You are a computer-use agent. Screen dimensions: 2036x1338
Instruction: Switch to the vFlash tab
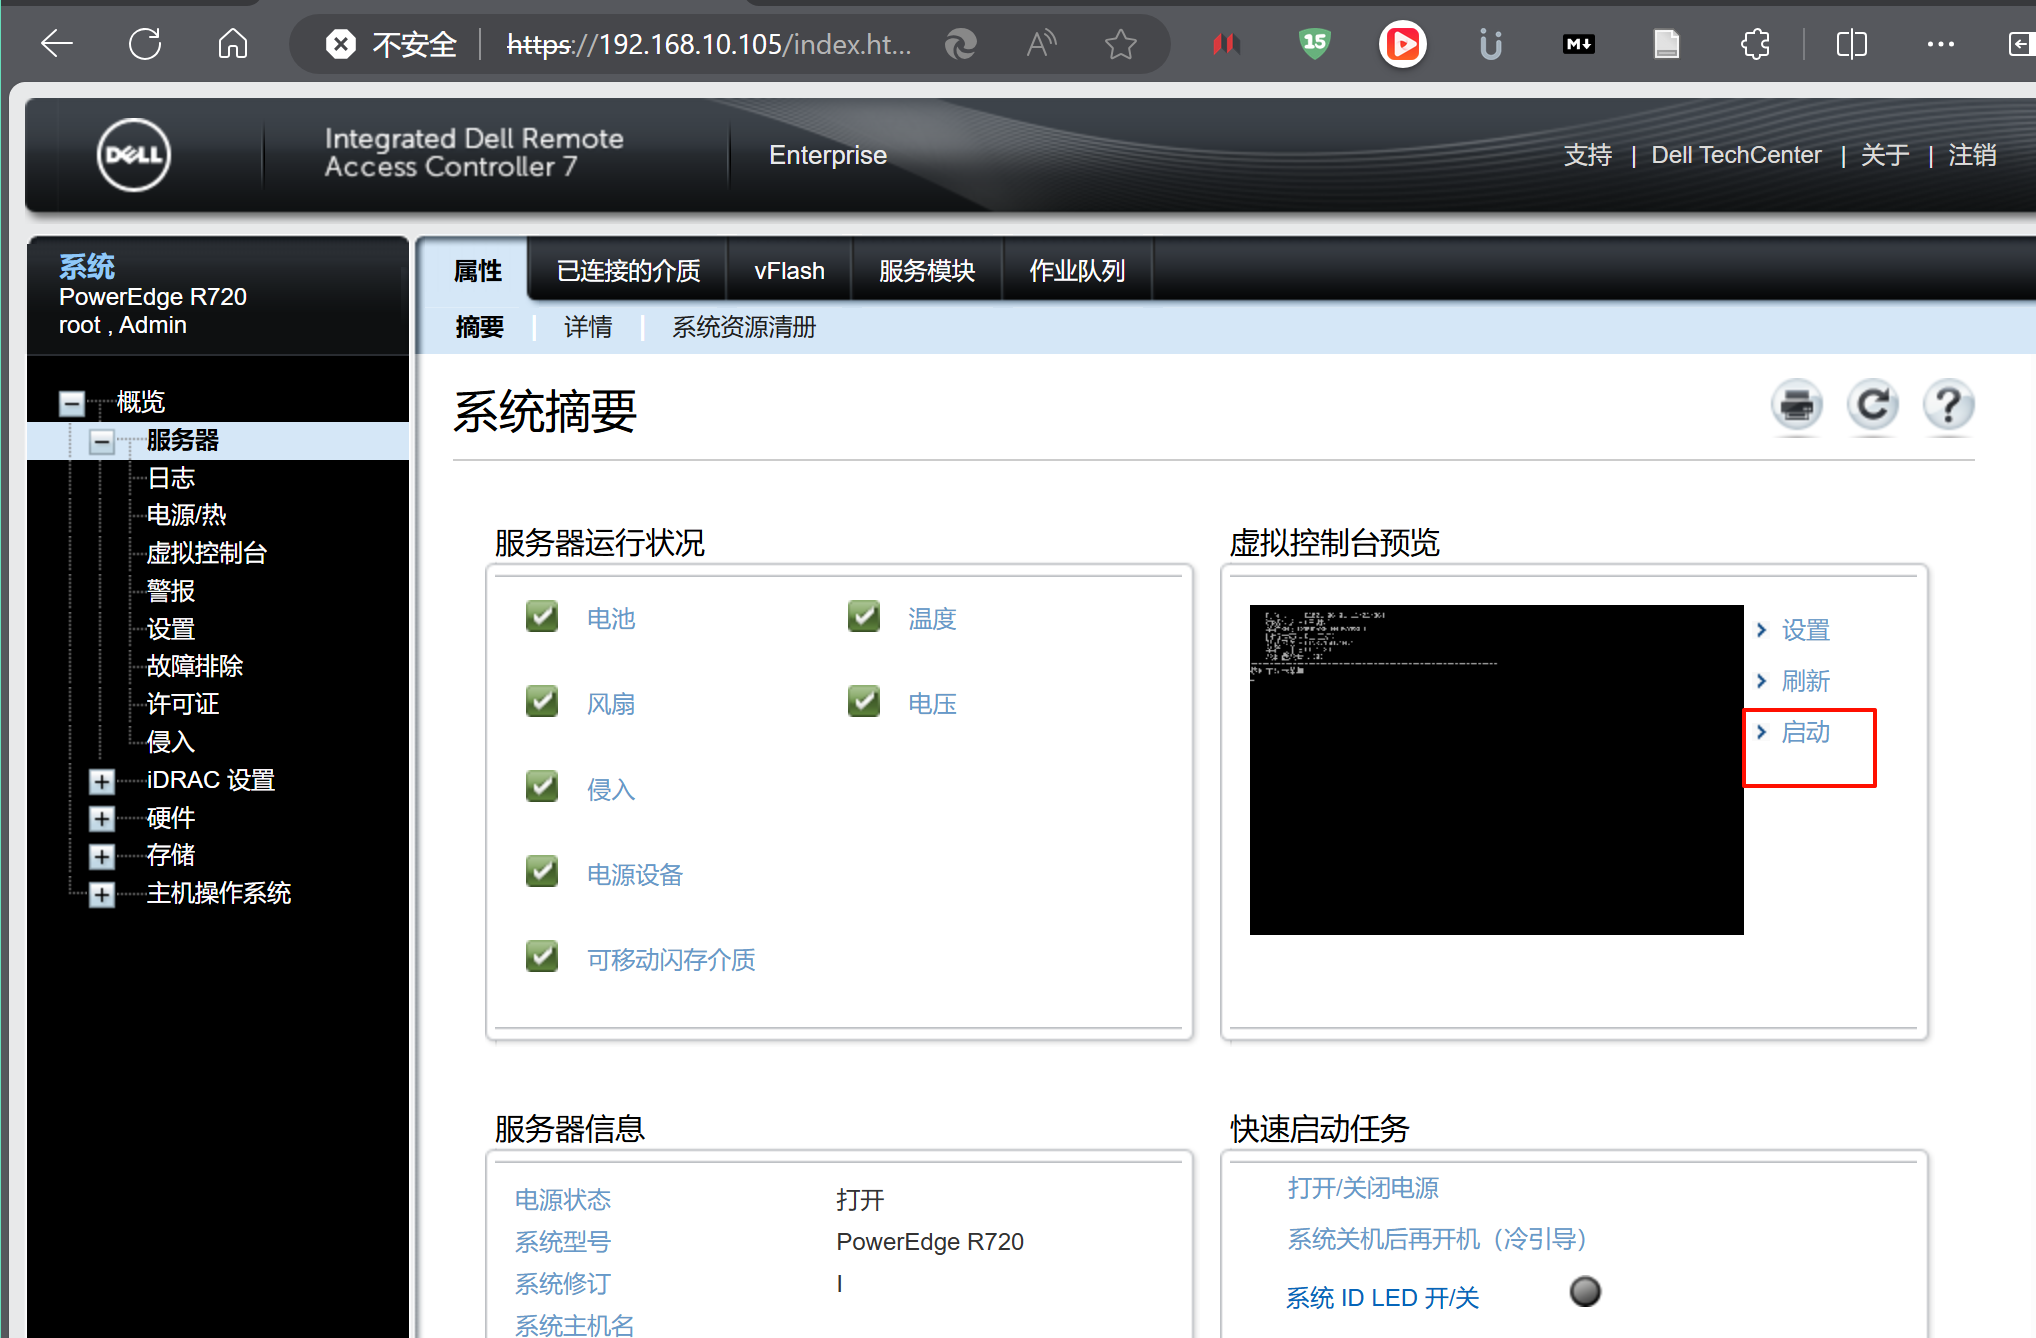[x=789, y=271]
